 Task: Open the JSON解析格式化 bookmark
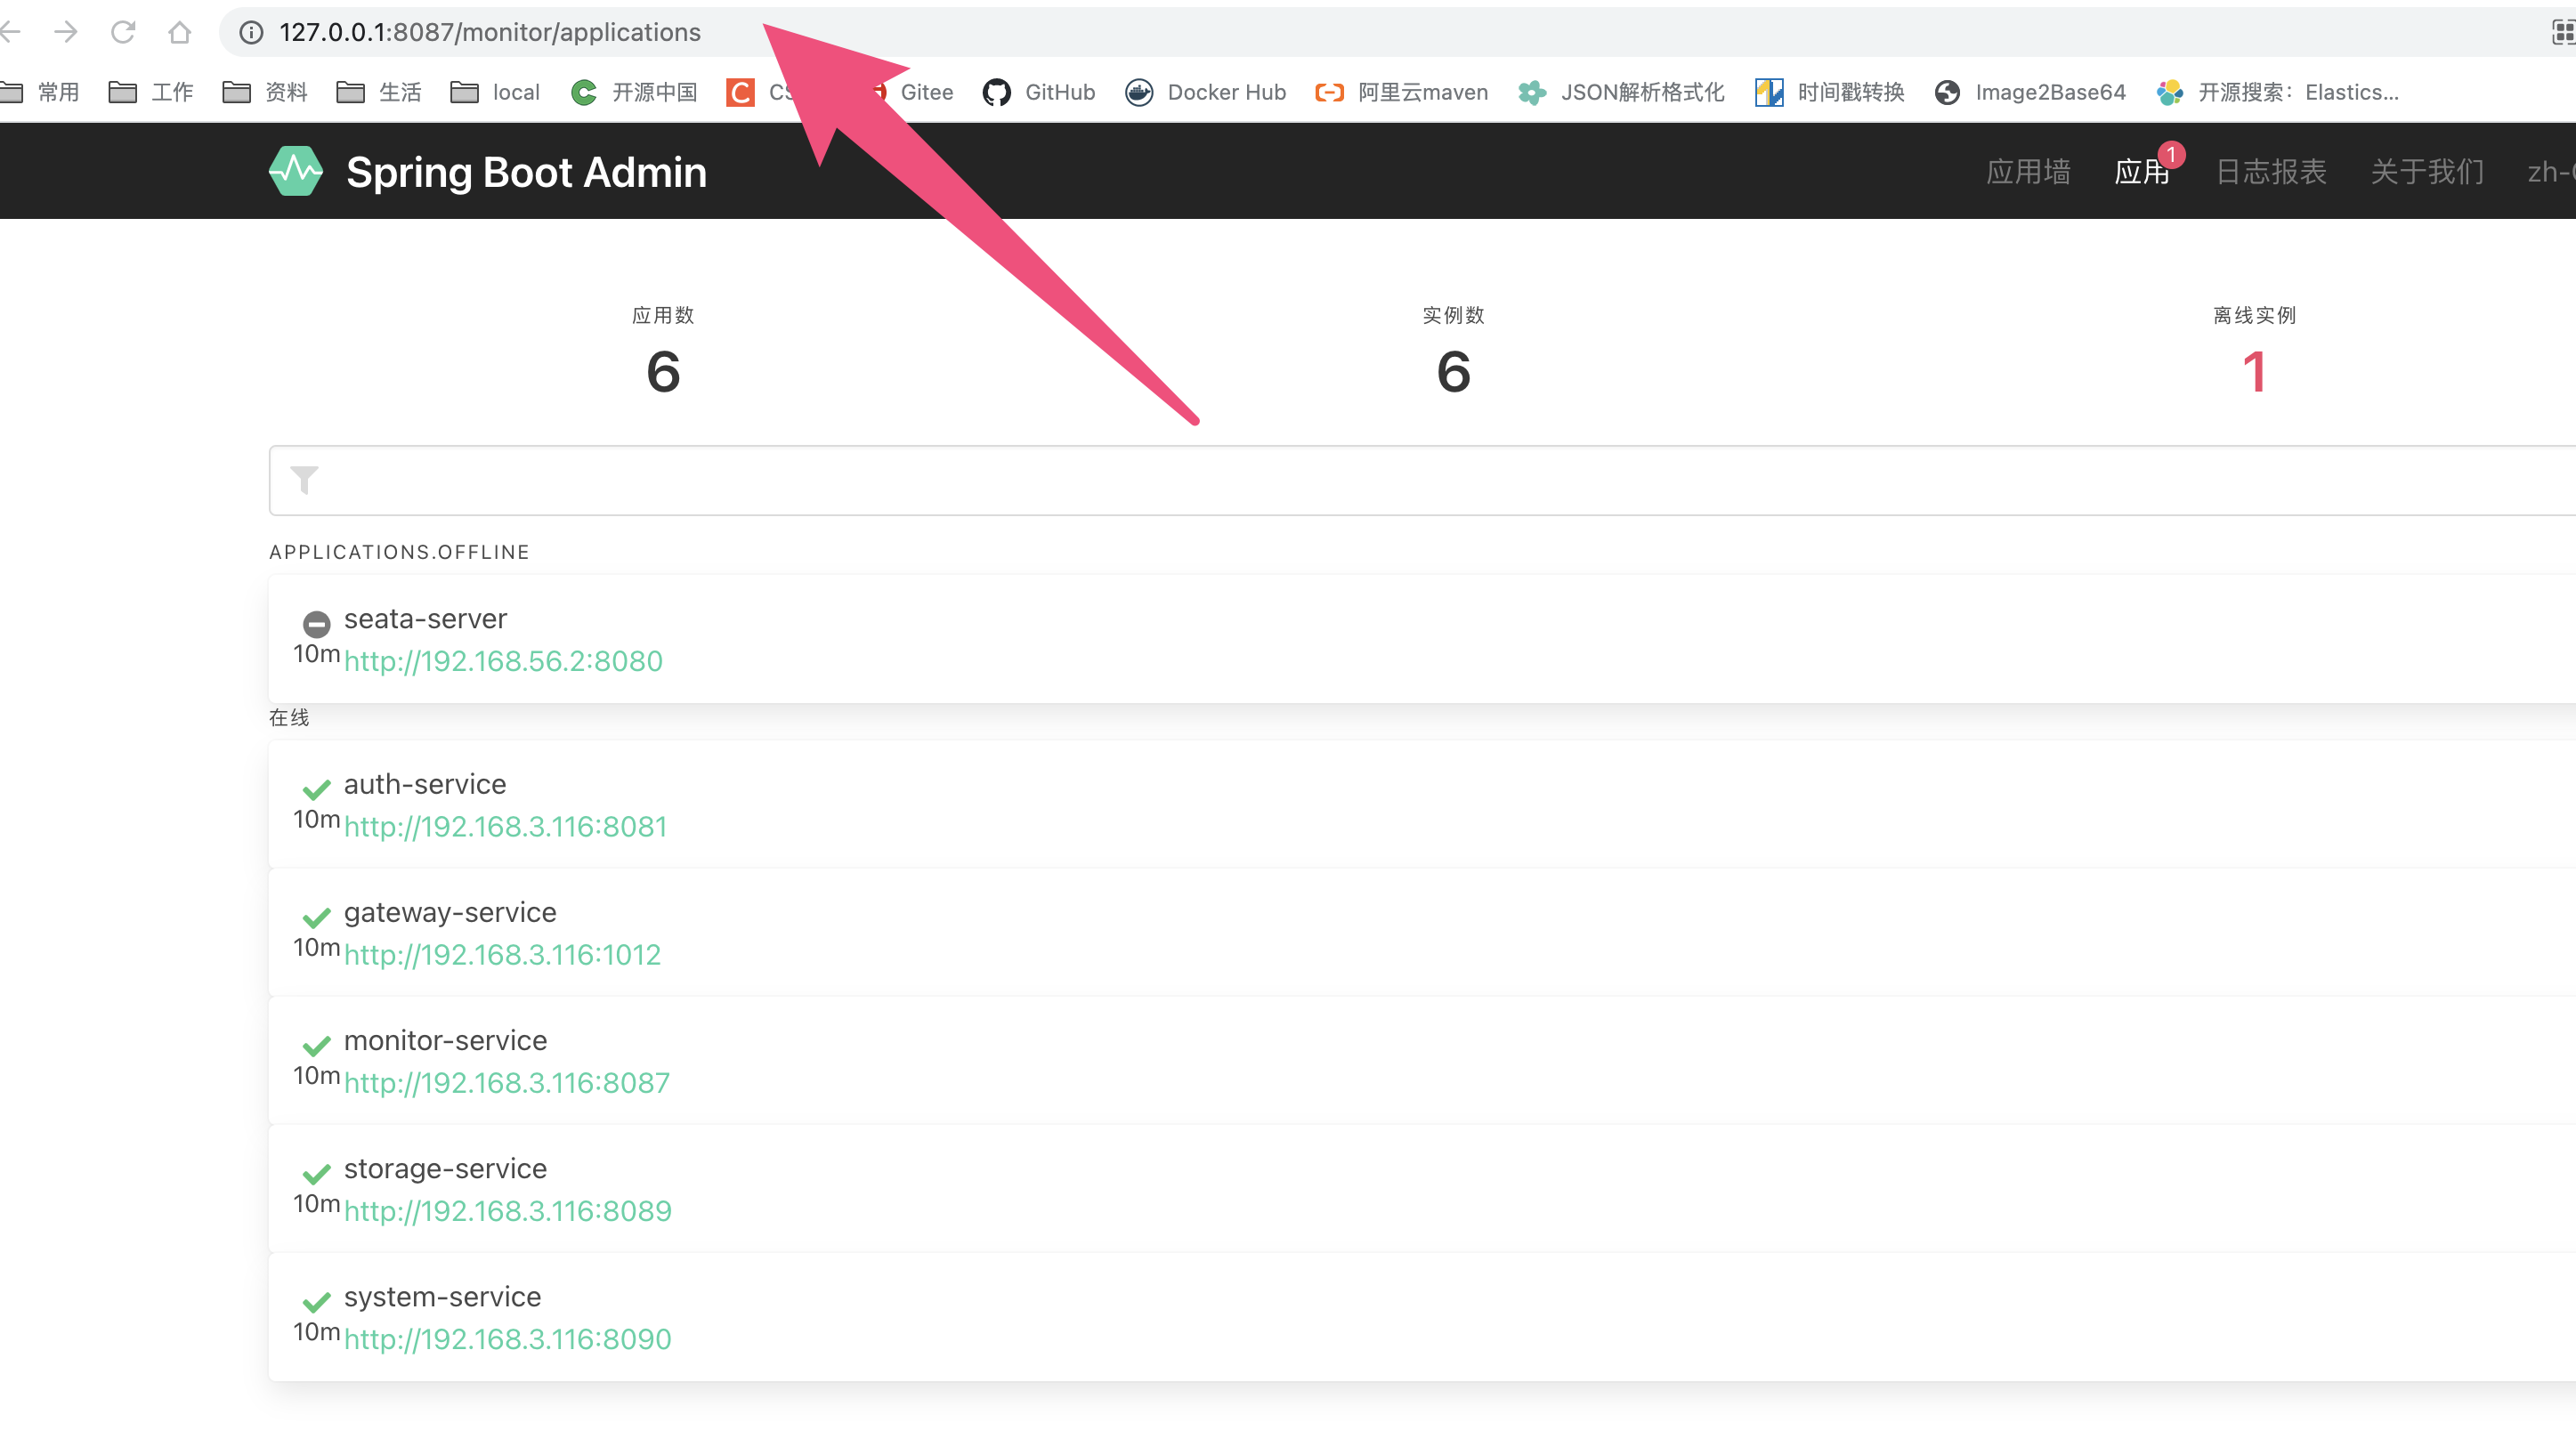(1620, 92)
